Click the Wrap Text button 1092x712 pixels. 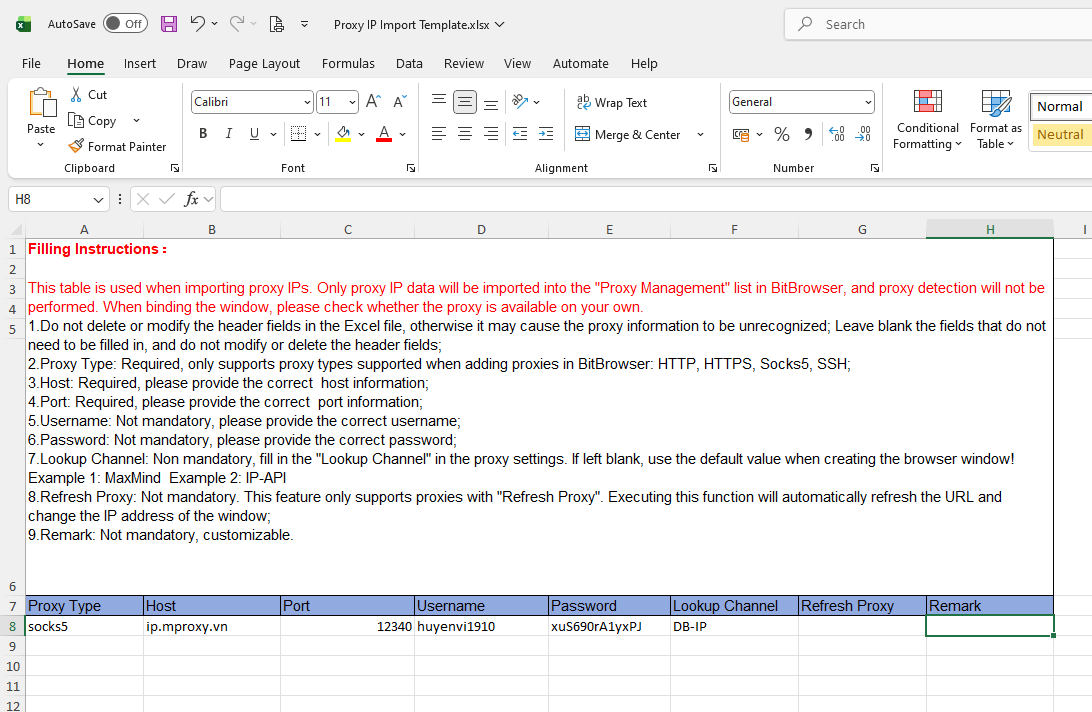coord(612,102)
